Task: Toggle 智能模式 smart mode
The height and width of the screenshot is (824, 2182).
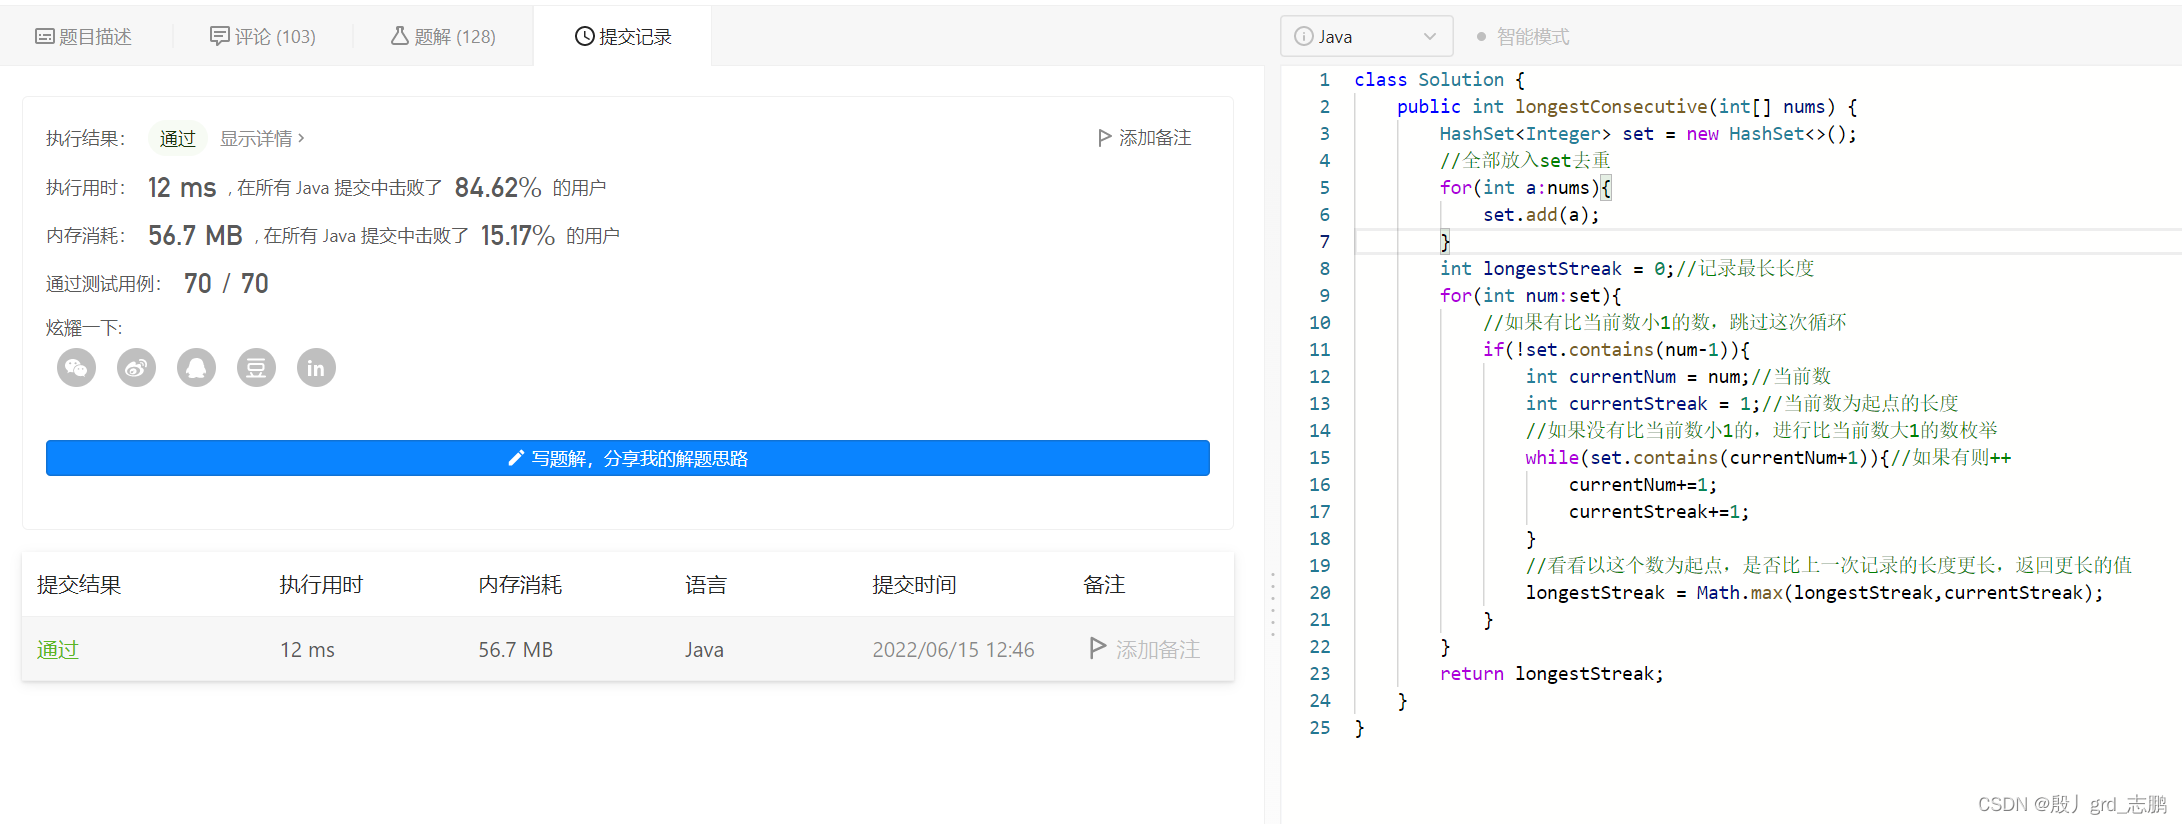Action: (x=1523, y=36)
